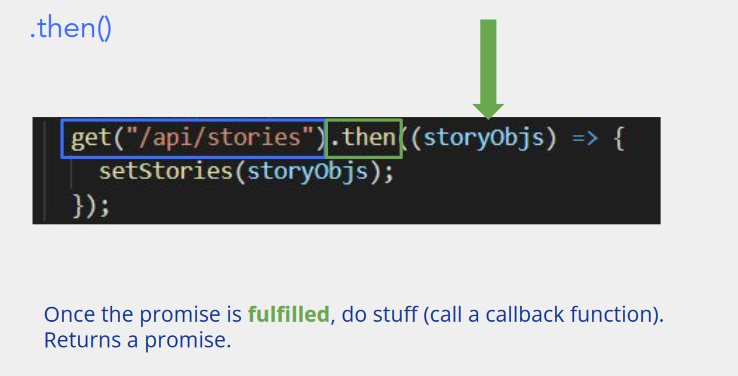
Task: Click the "/api/stories" string literal
Action: pyautogui.click(x=220, y=138)
